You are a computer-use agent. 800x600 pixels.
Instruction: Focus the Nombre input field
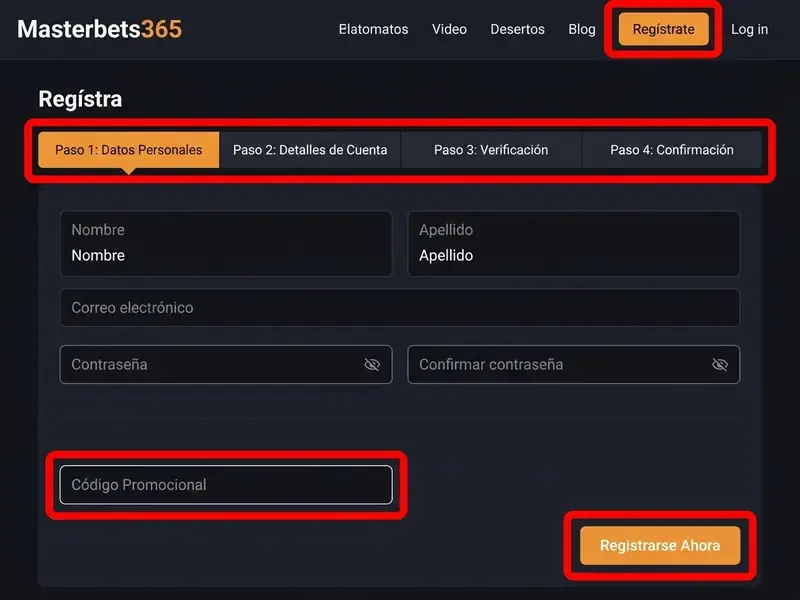(x=226, y=244)
